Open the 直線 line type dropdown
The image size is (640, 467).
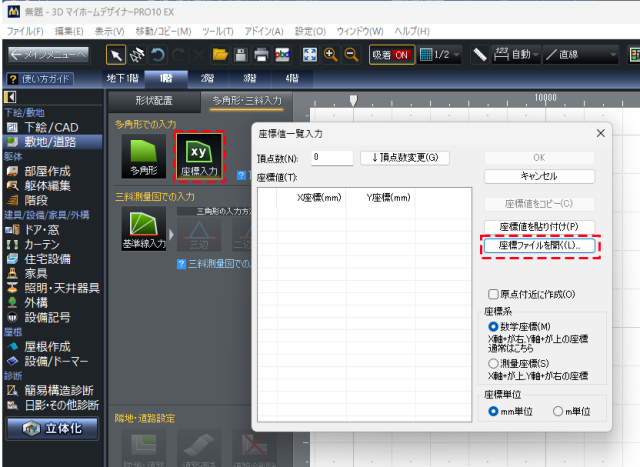click(x=580, y=55)
